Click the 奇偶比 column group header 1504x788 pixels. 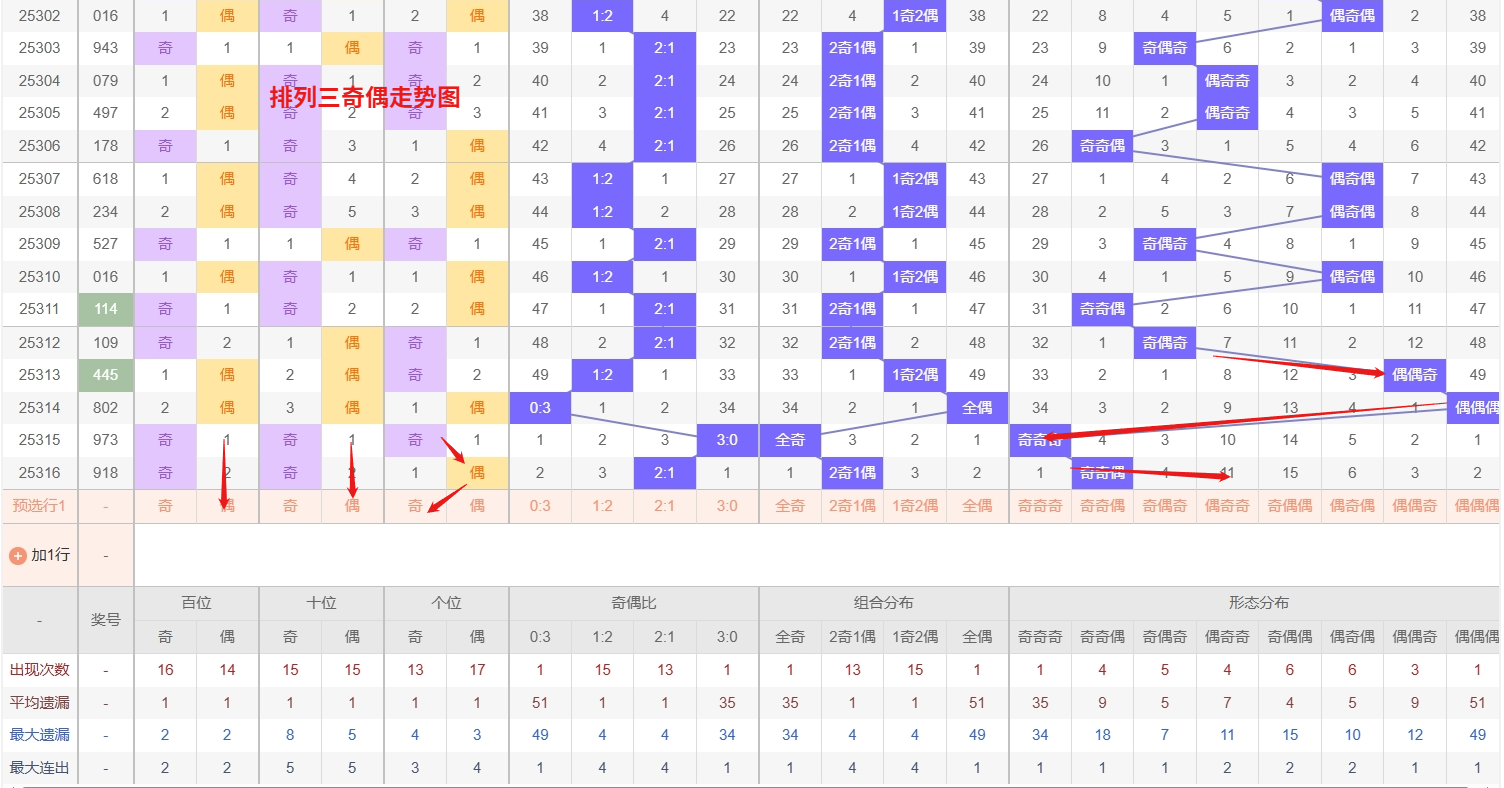click(633, 603)
